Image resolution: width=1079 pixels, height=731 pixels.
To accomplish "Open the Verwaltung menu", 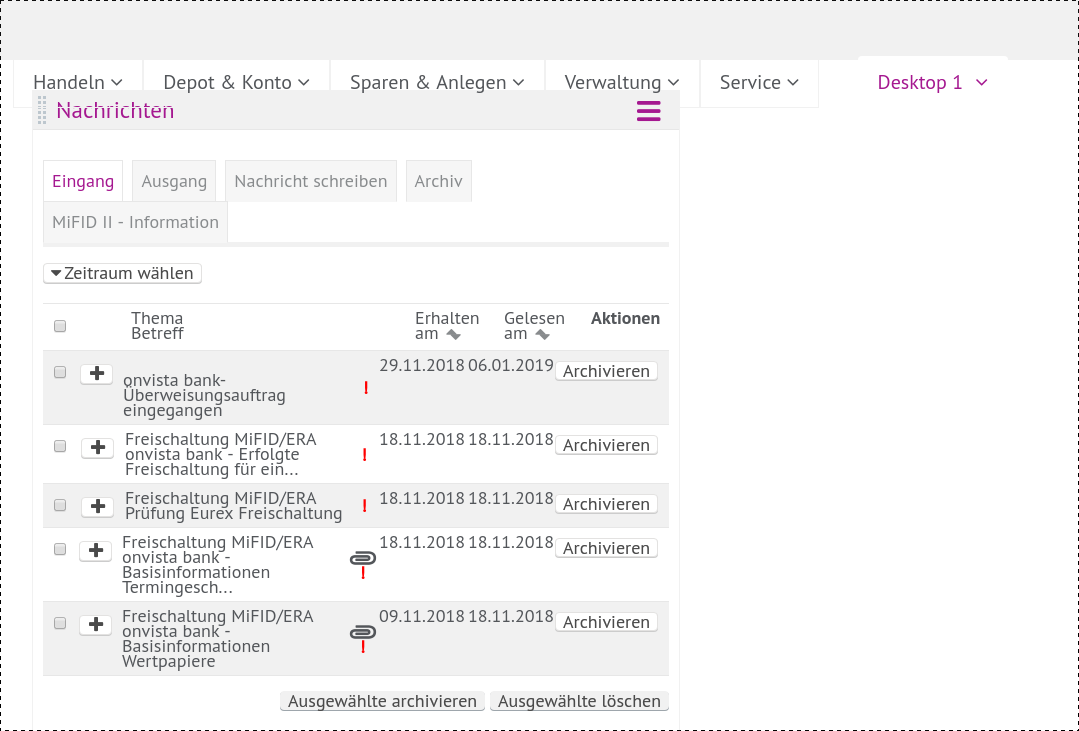I will click(x=622, y=83).
